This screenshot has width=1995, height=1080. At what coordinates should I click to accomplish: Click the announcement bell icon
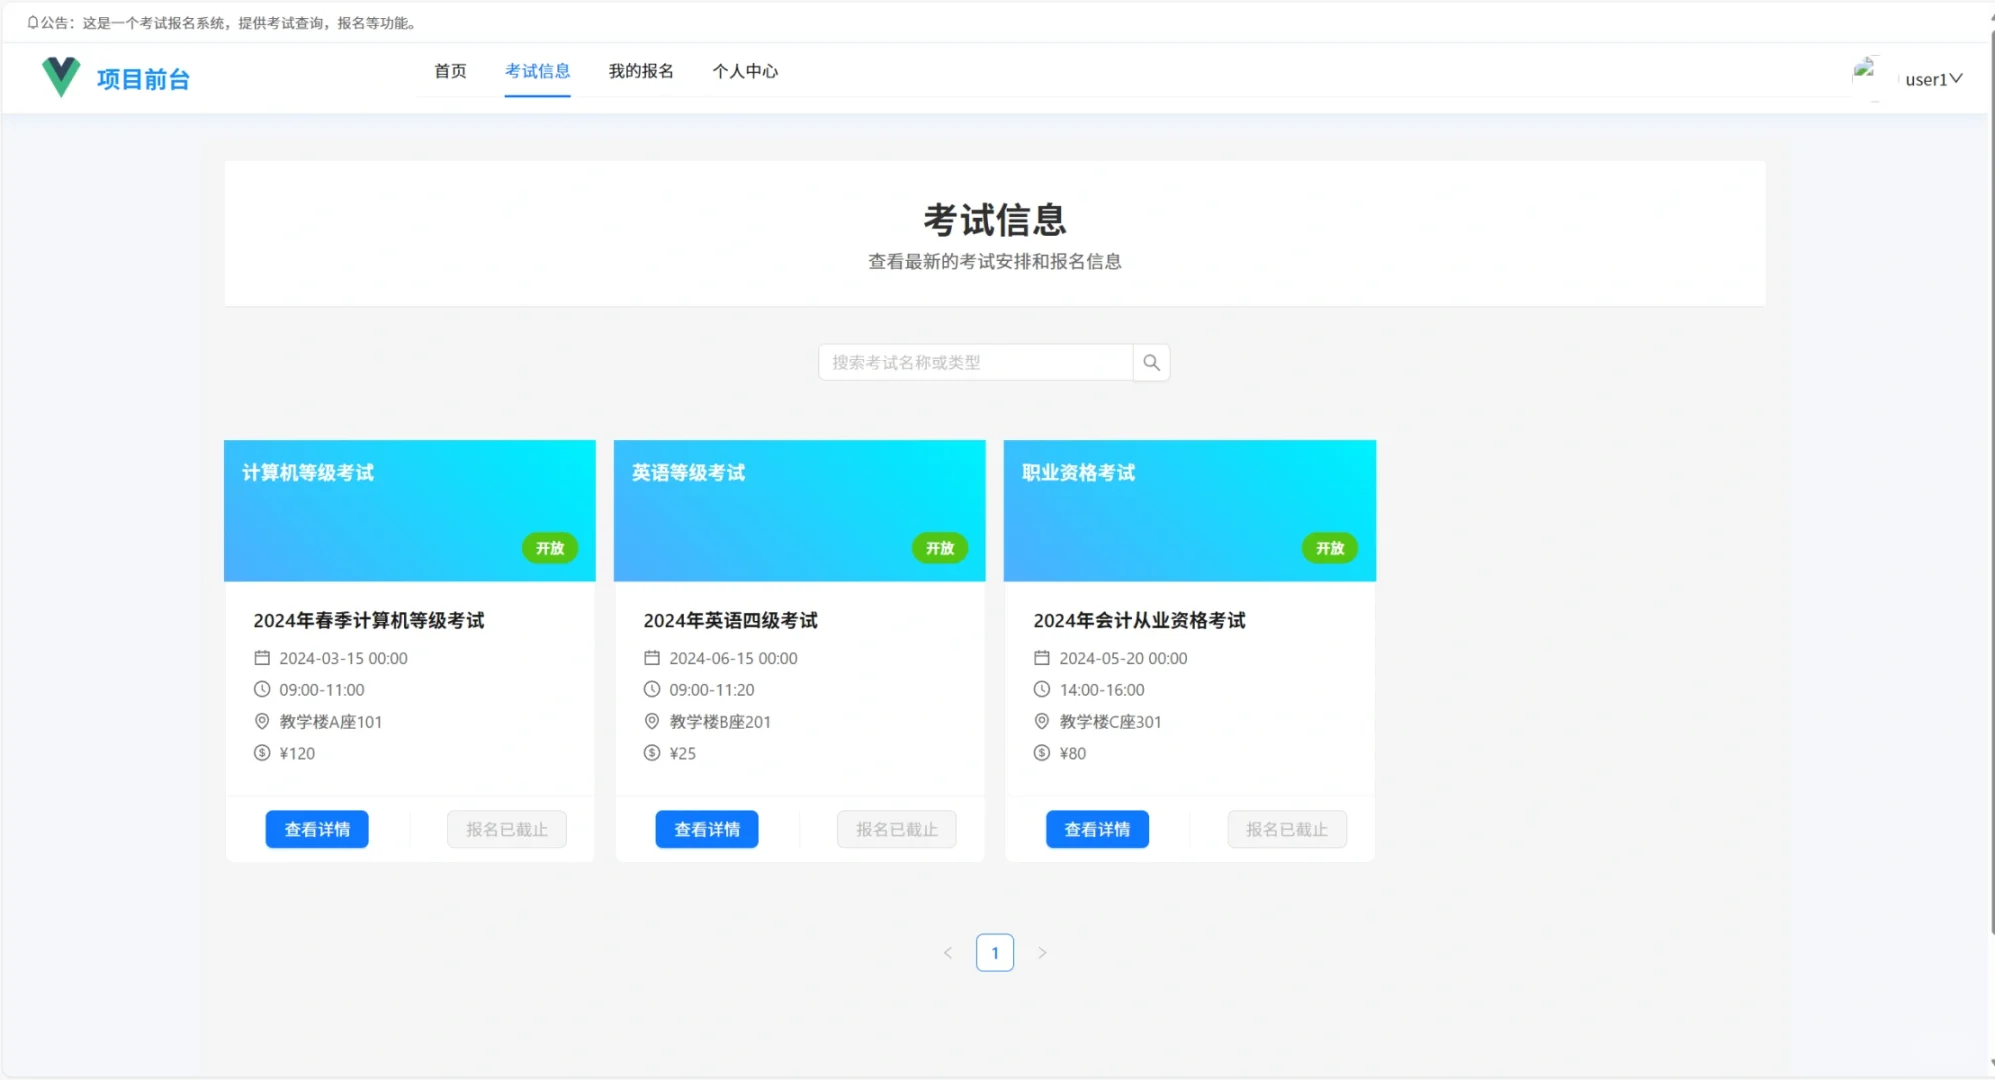[x=33, y=21]
